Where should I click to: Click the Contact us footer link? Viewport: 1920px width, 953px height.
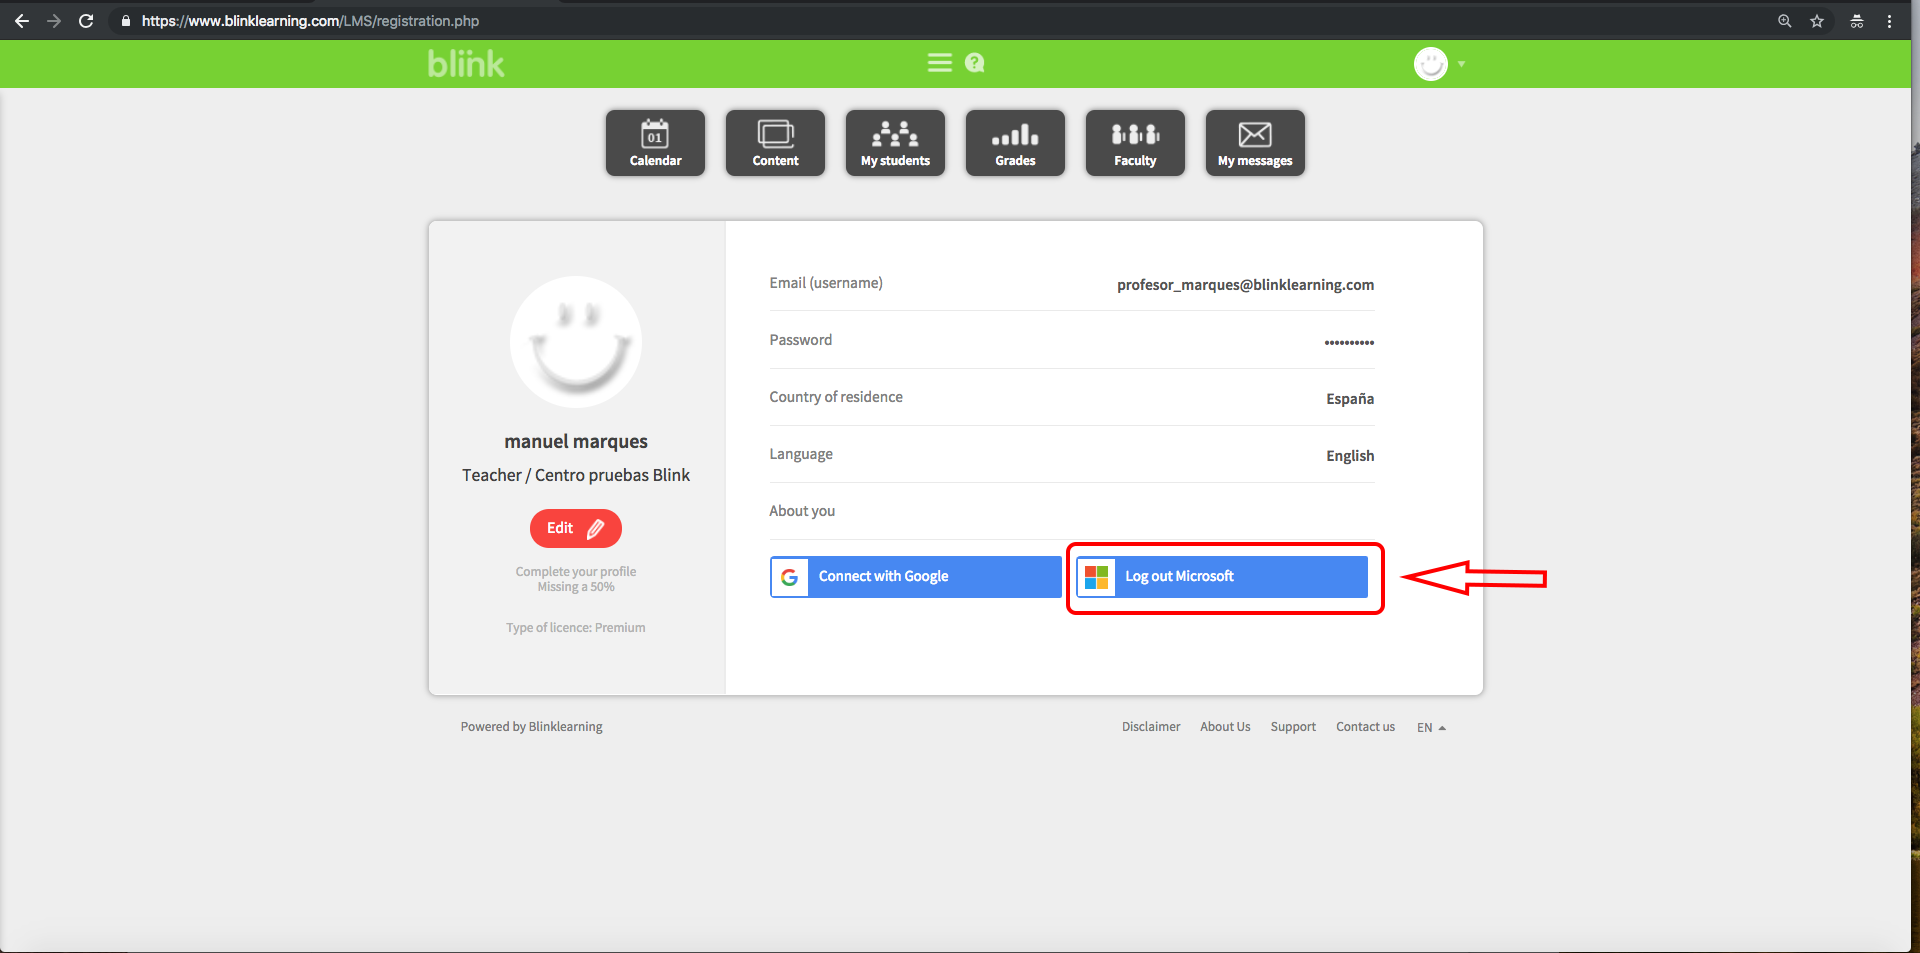click(x=1365, y=727)
